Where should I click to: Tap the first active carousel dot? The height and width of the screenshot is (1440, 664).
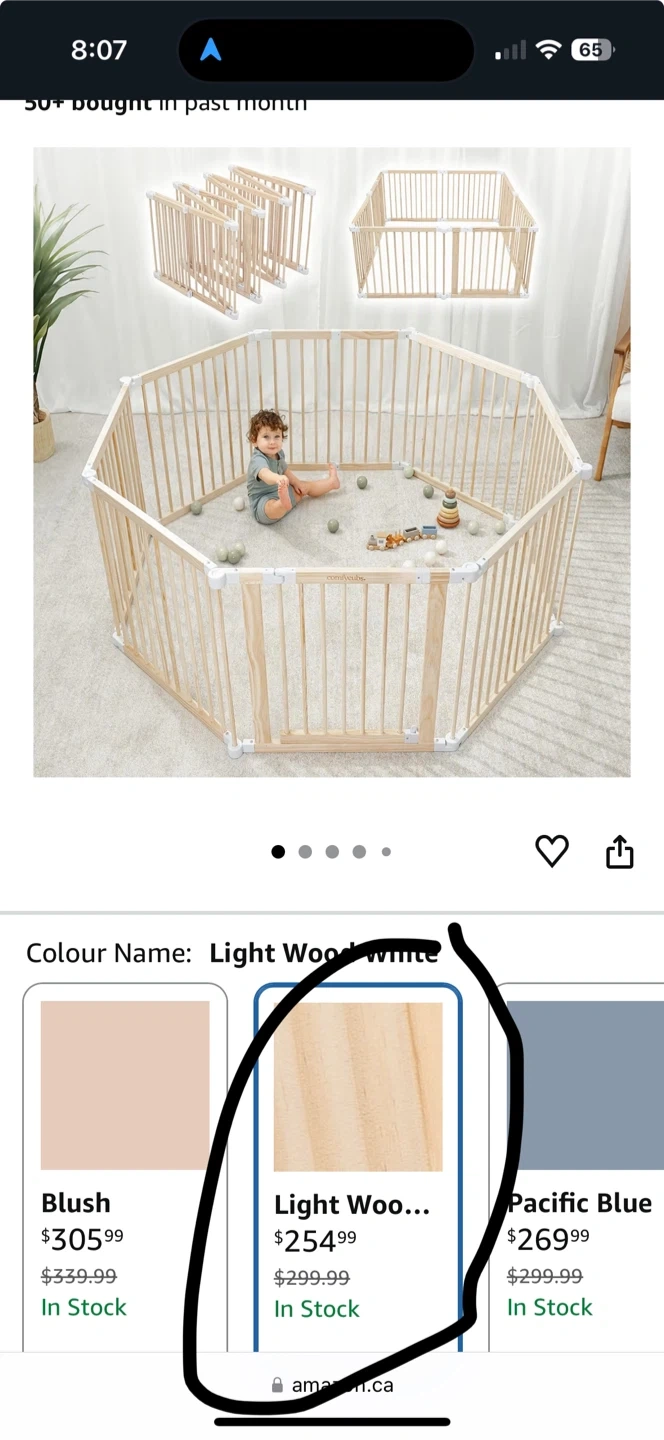click(278, 852)
